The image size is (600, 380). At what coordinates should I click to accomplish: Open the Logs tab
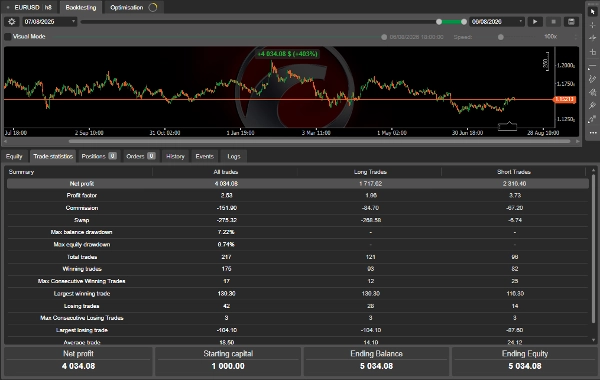click(x=233, y=156)
